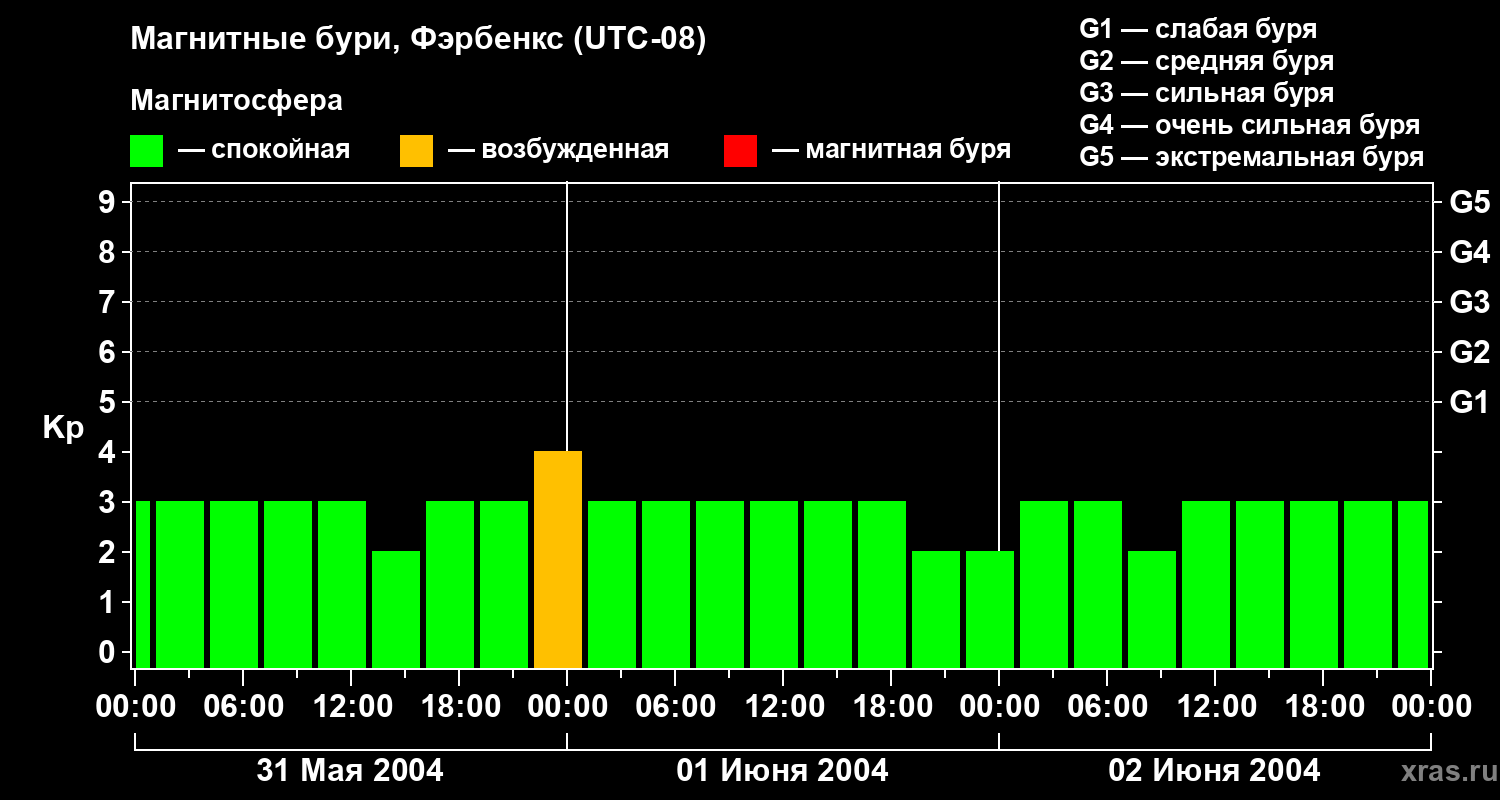Click the '— возбужденная' legend label
The height and width of the screenshot is (800, 1500).
tap(558, 151)
